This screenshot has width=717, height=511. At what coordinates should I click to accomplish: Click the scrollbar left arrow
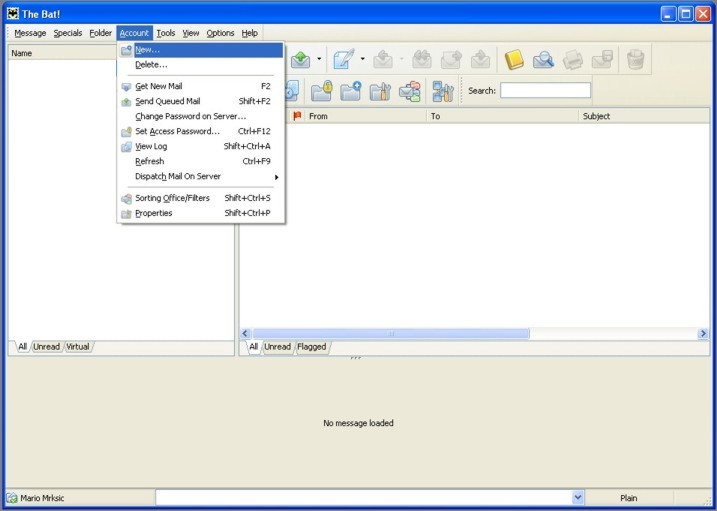245,334
